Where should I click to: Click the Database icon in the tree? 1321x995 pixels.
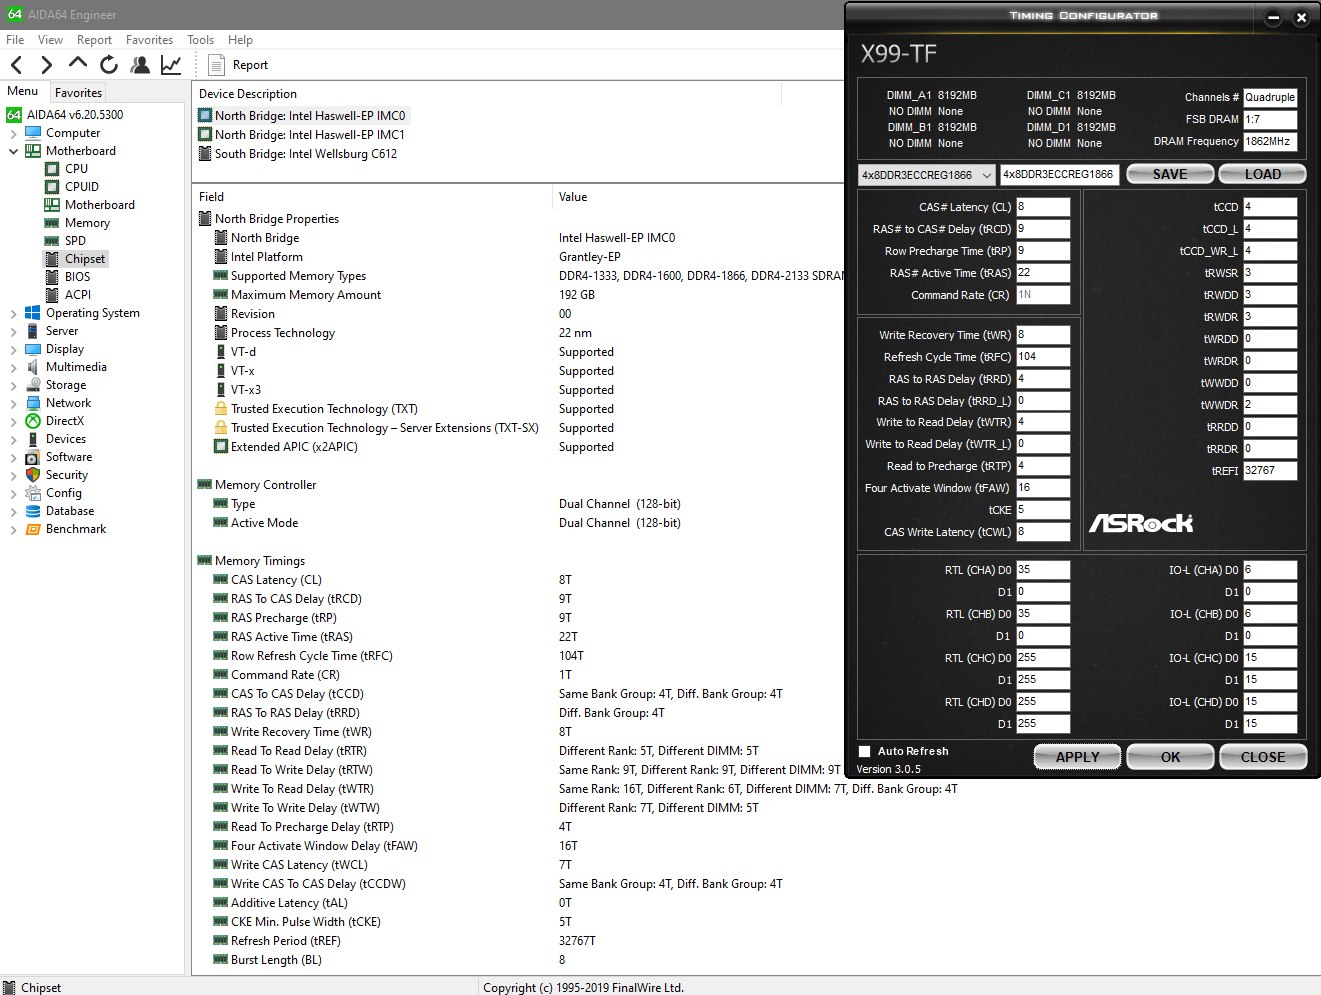tap(33, 511)
